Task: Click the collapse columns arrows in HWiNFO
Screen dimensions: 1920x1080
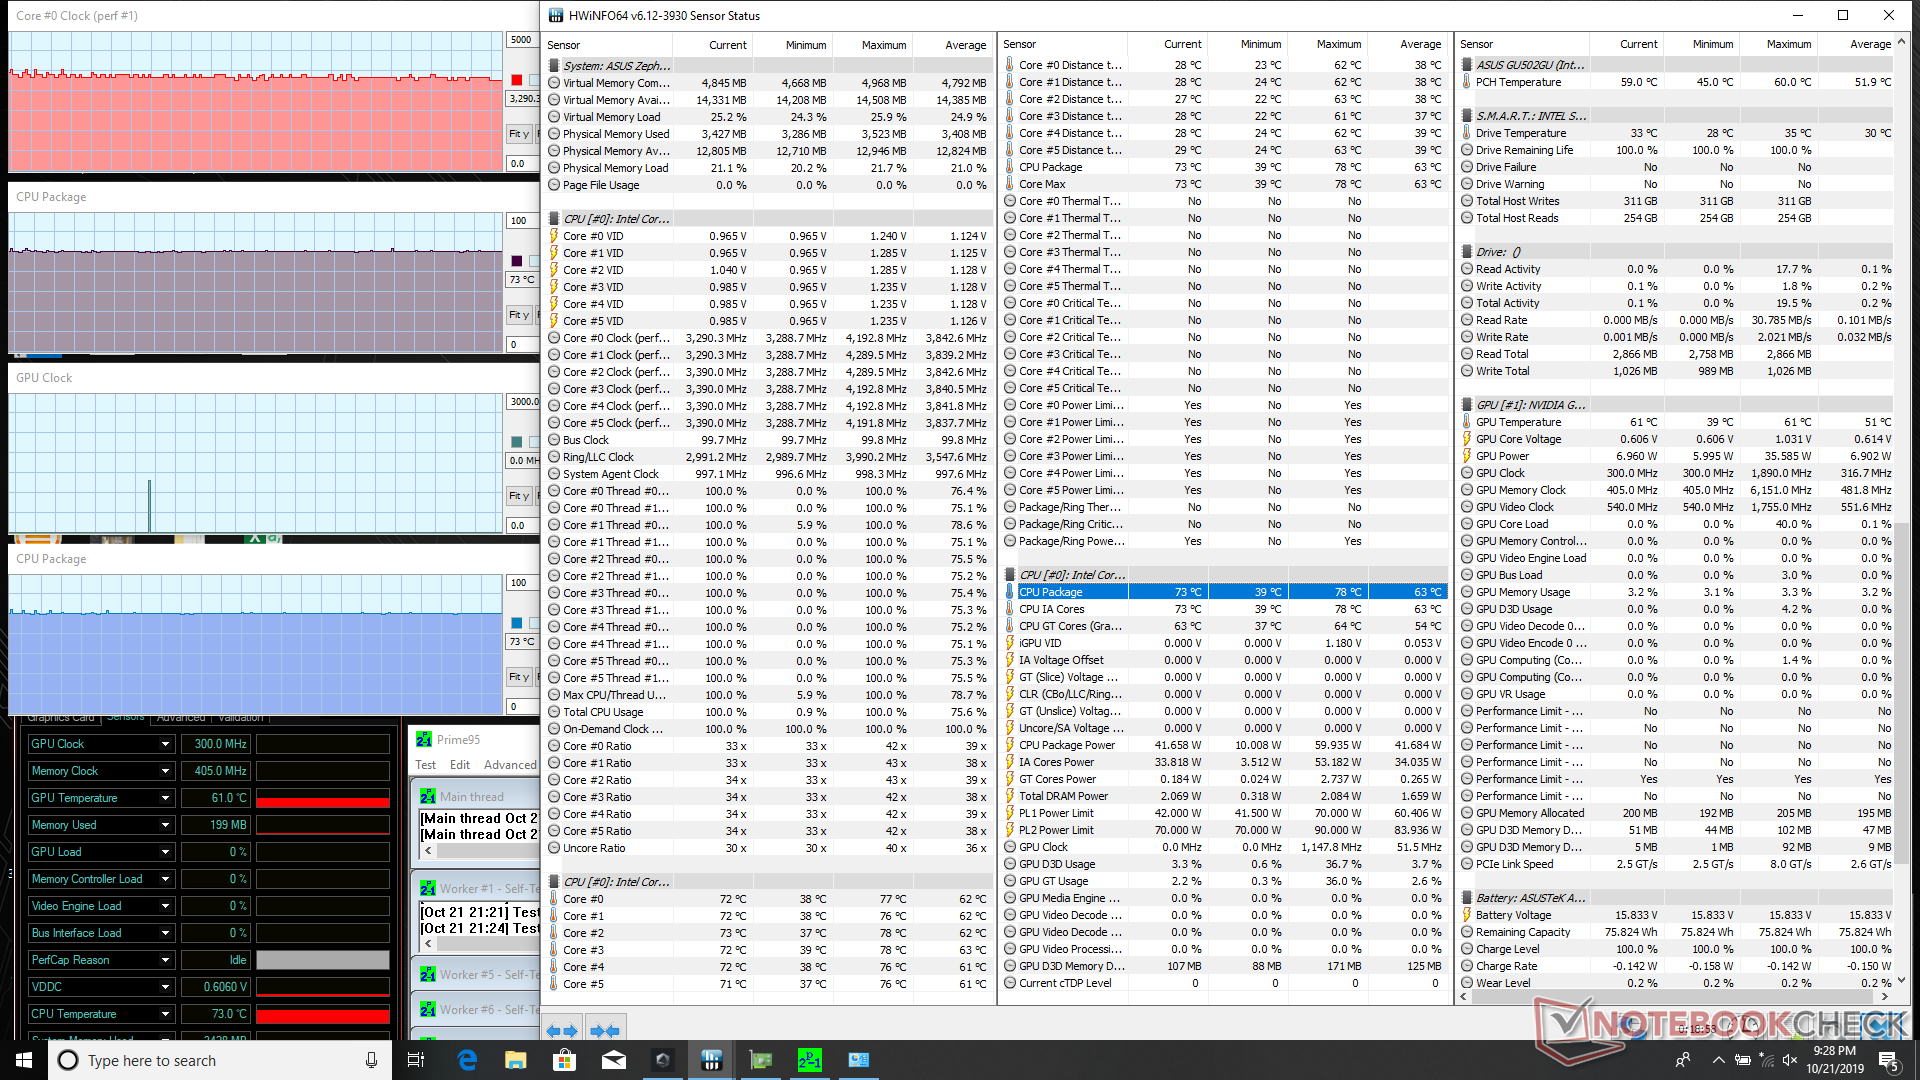Action: (604, 1030)
